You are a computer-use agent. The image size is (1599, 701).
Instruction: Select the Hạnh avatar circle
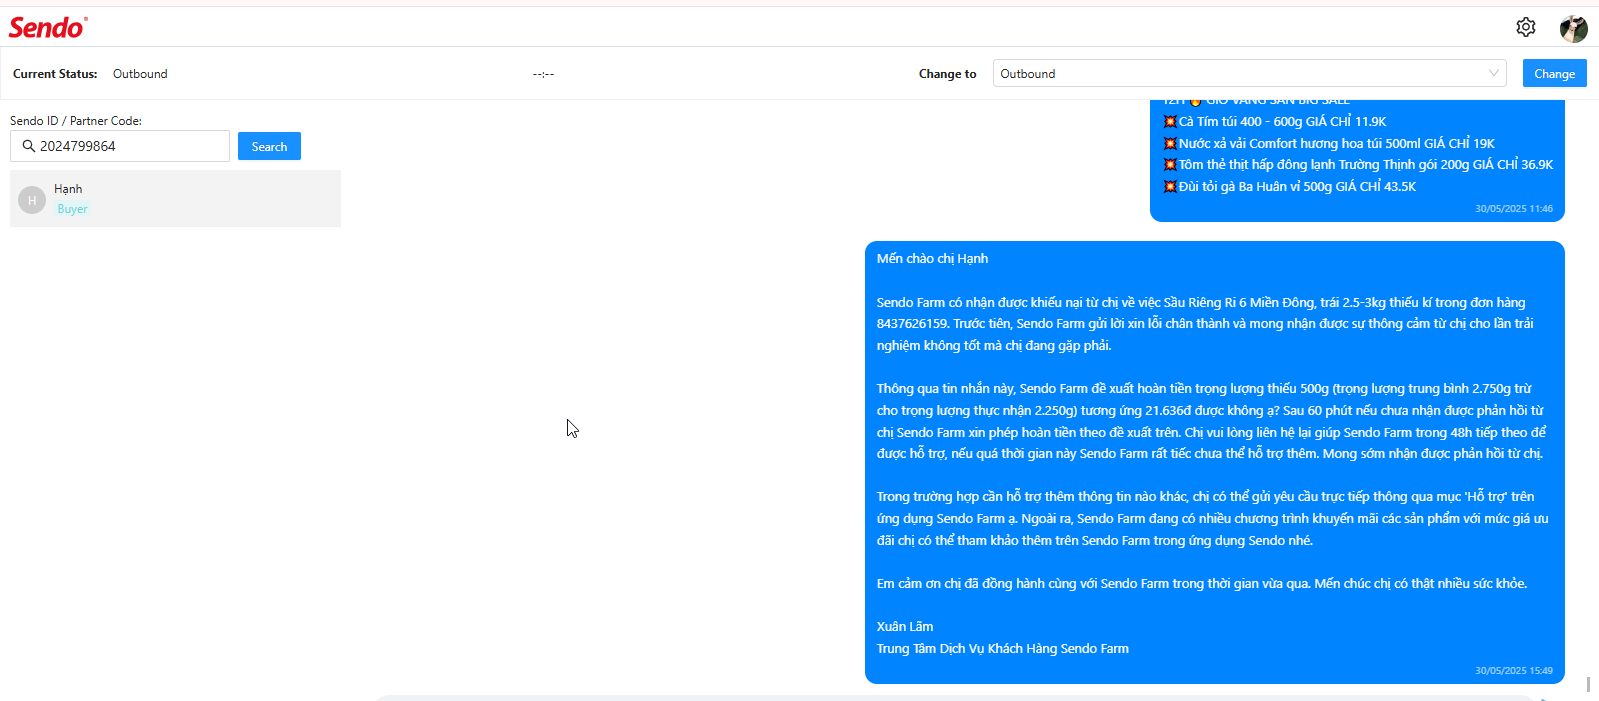pos(32,200)
